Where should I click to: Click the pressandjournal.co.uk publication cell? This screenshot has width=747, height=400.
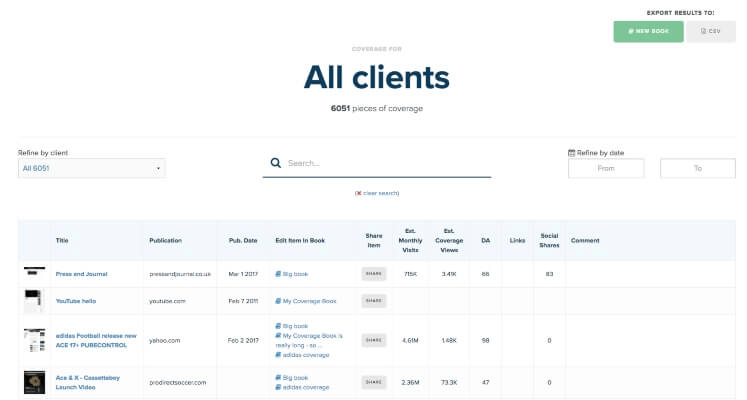180,274
